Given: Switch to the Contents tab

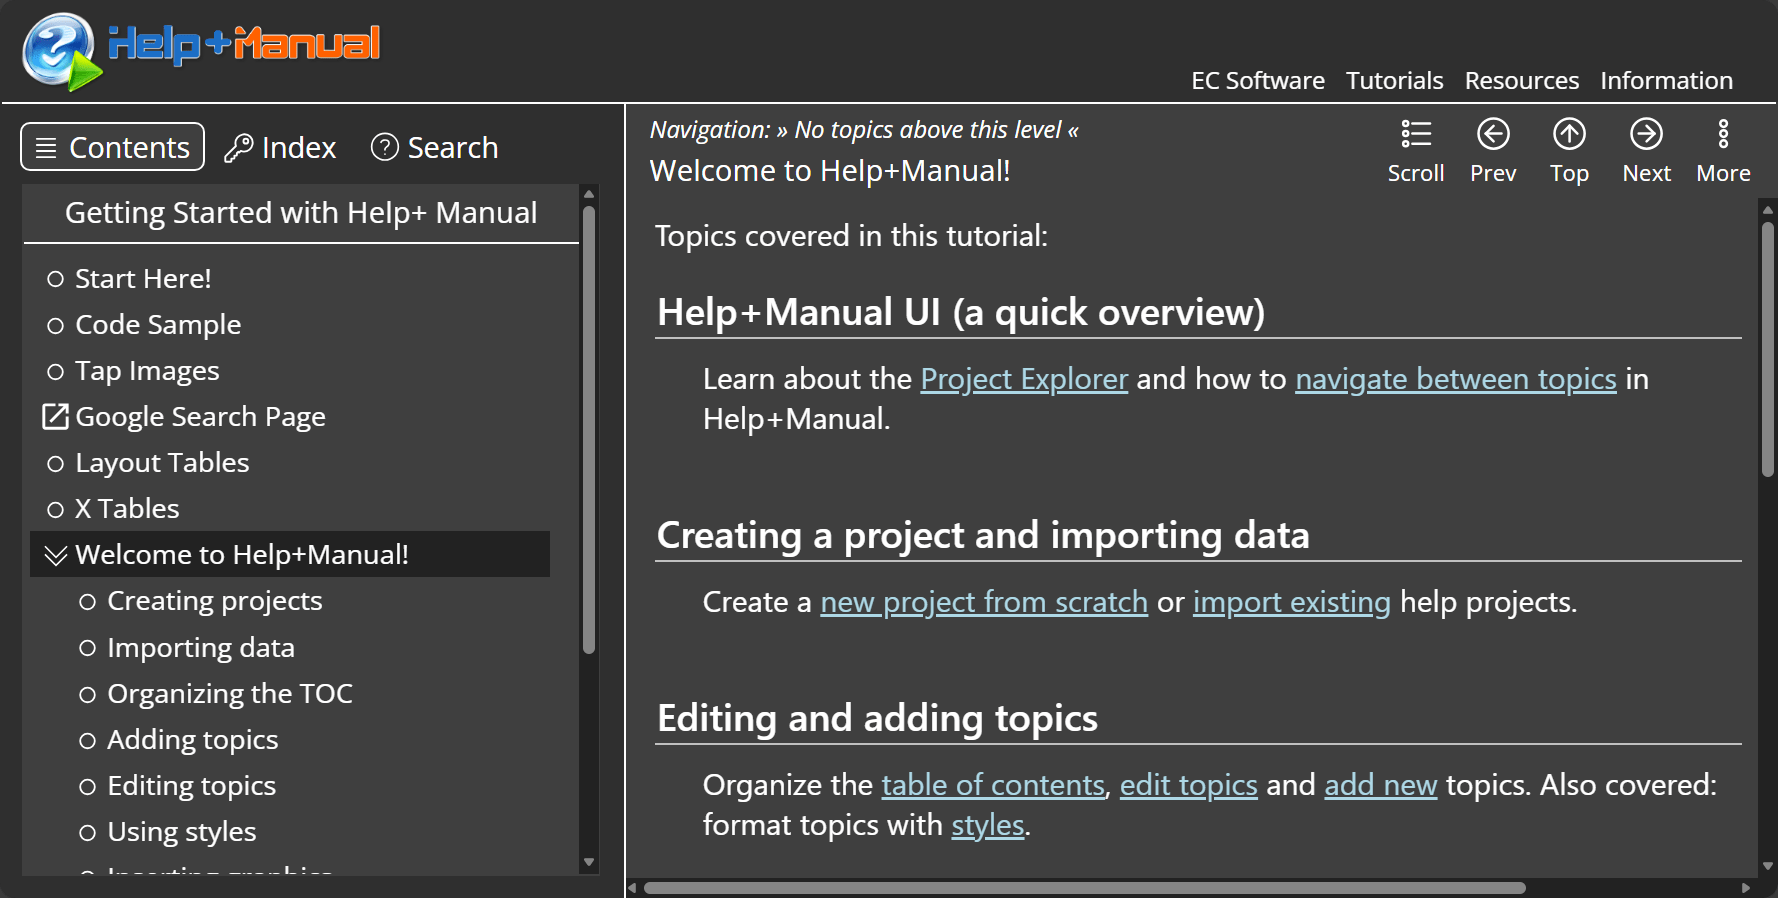Looking at the screenshot, I should (113, 147).
